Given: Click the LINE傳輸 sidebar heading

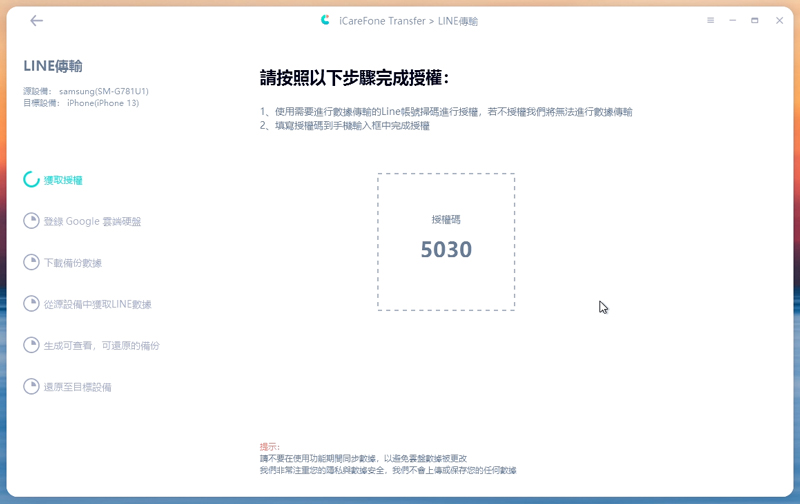Looking at the screenshot, I should click(52, 66).
